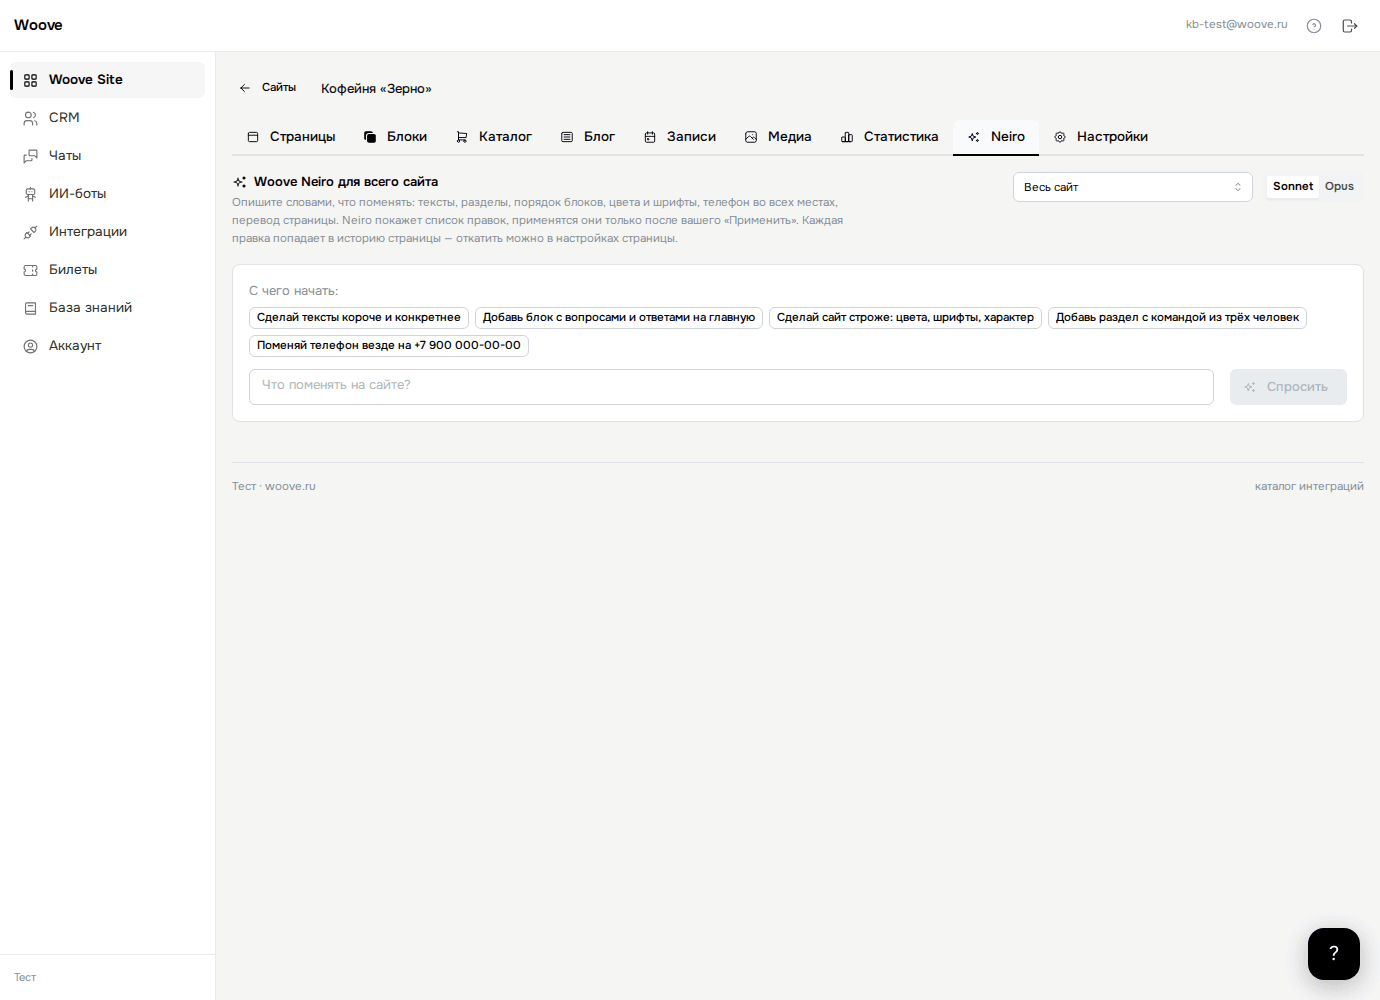Click suggestion Сделай сайт строже
The width and height of the screenshot is (1380, 1000).
905,318
